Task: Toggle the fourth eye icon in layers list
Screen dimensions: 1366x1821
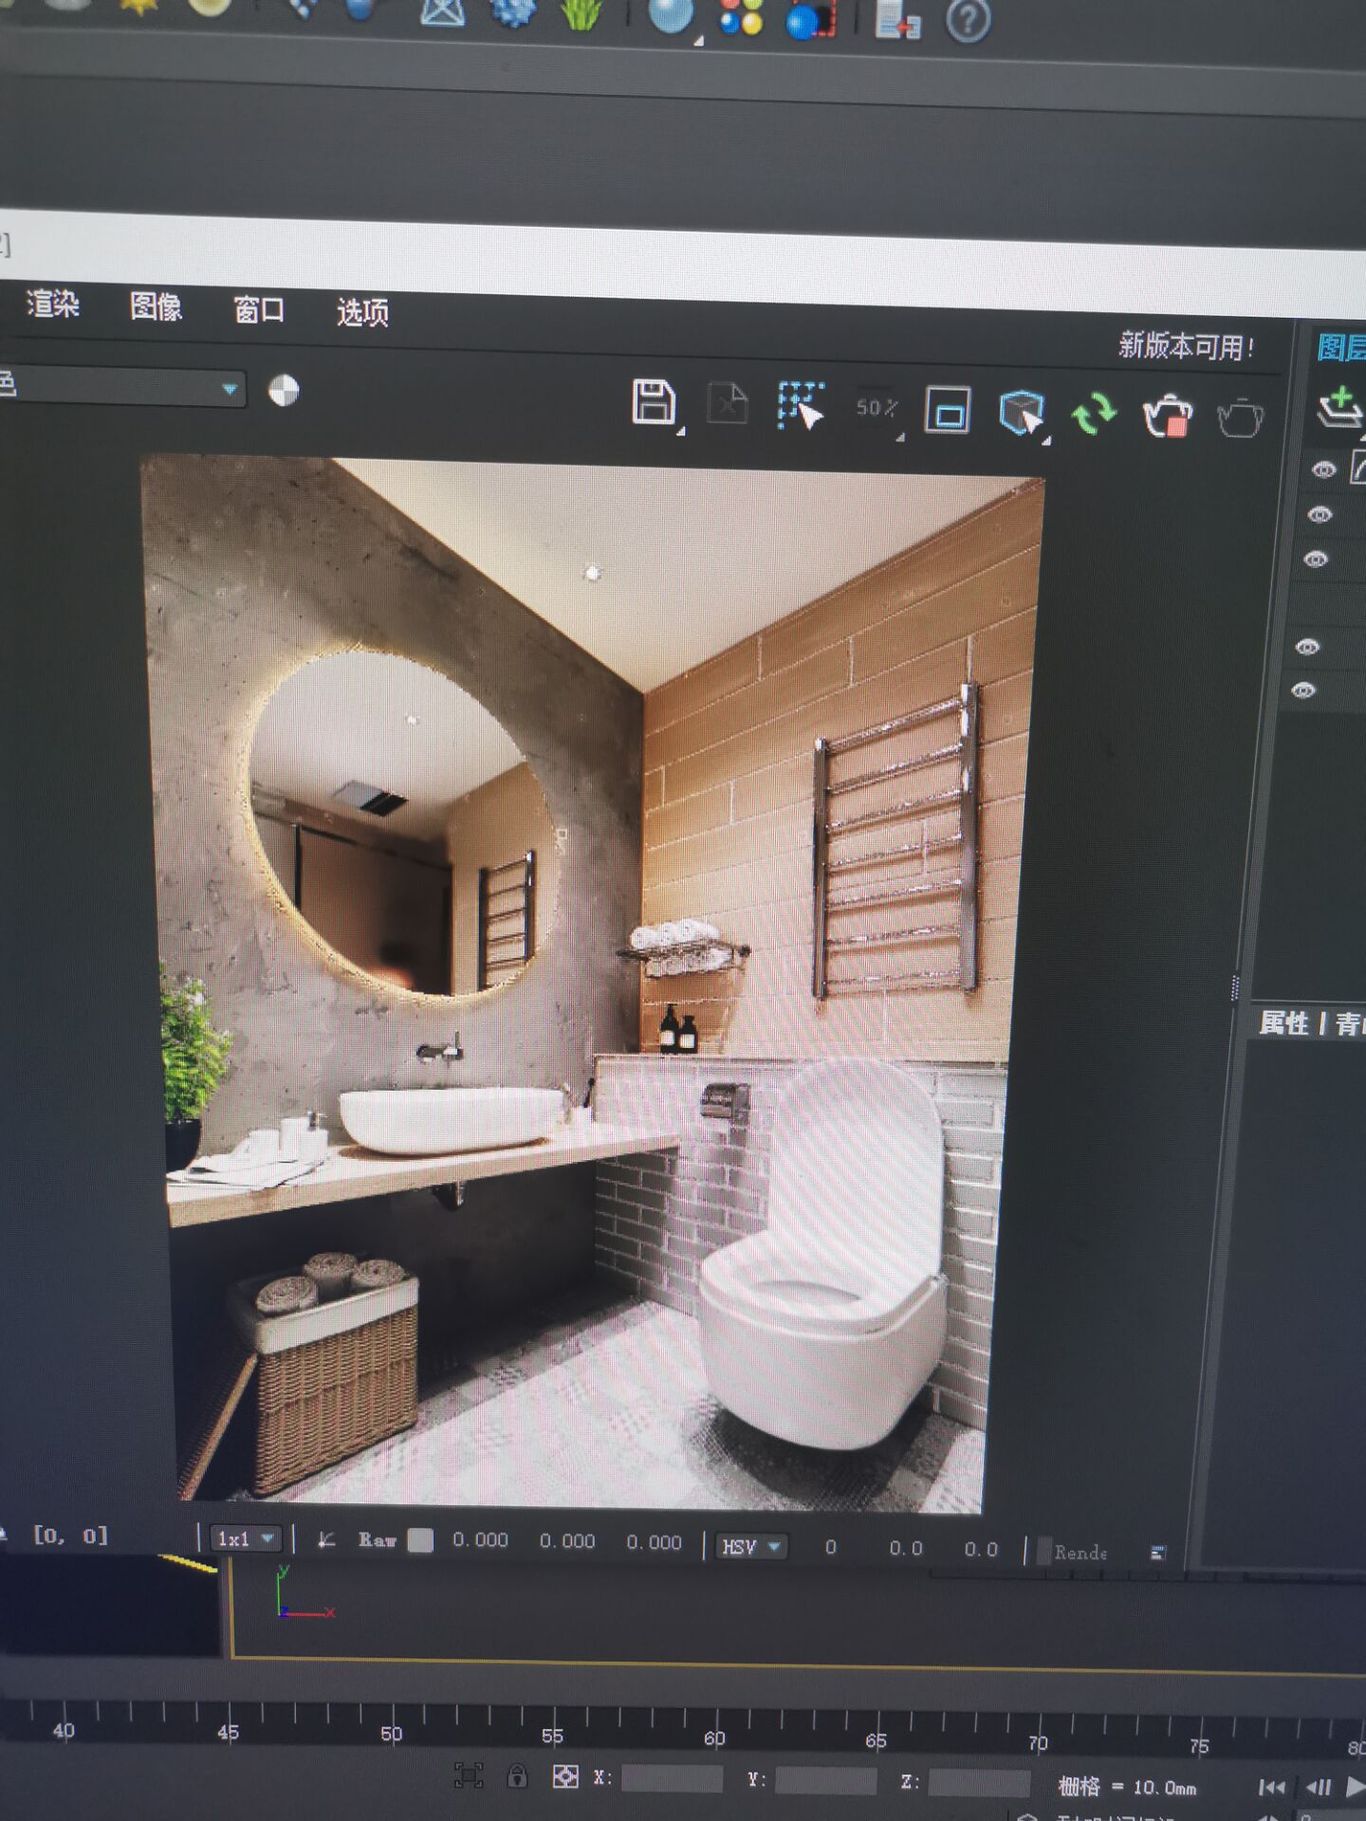Action: click(x=1307, y=647)
